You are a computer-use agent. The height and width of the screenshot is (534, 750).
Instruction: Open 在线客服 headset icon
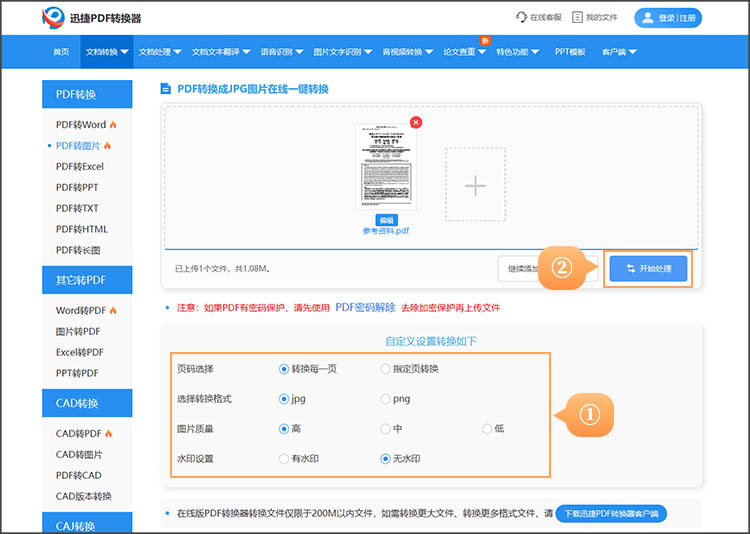(521, 17)
